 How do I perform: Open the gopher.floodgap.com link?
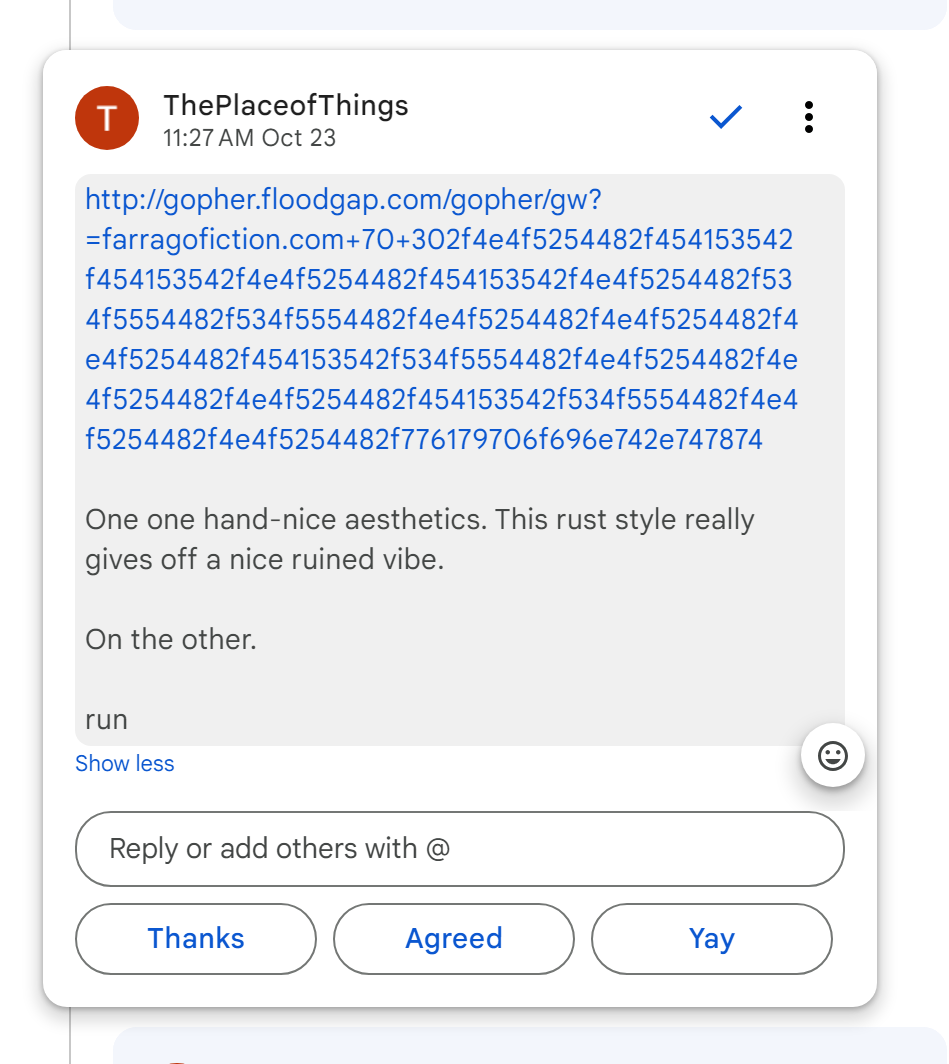[343, 200]
